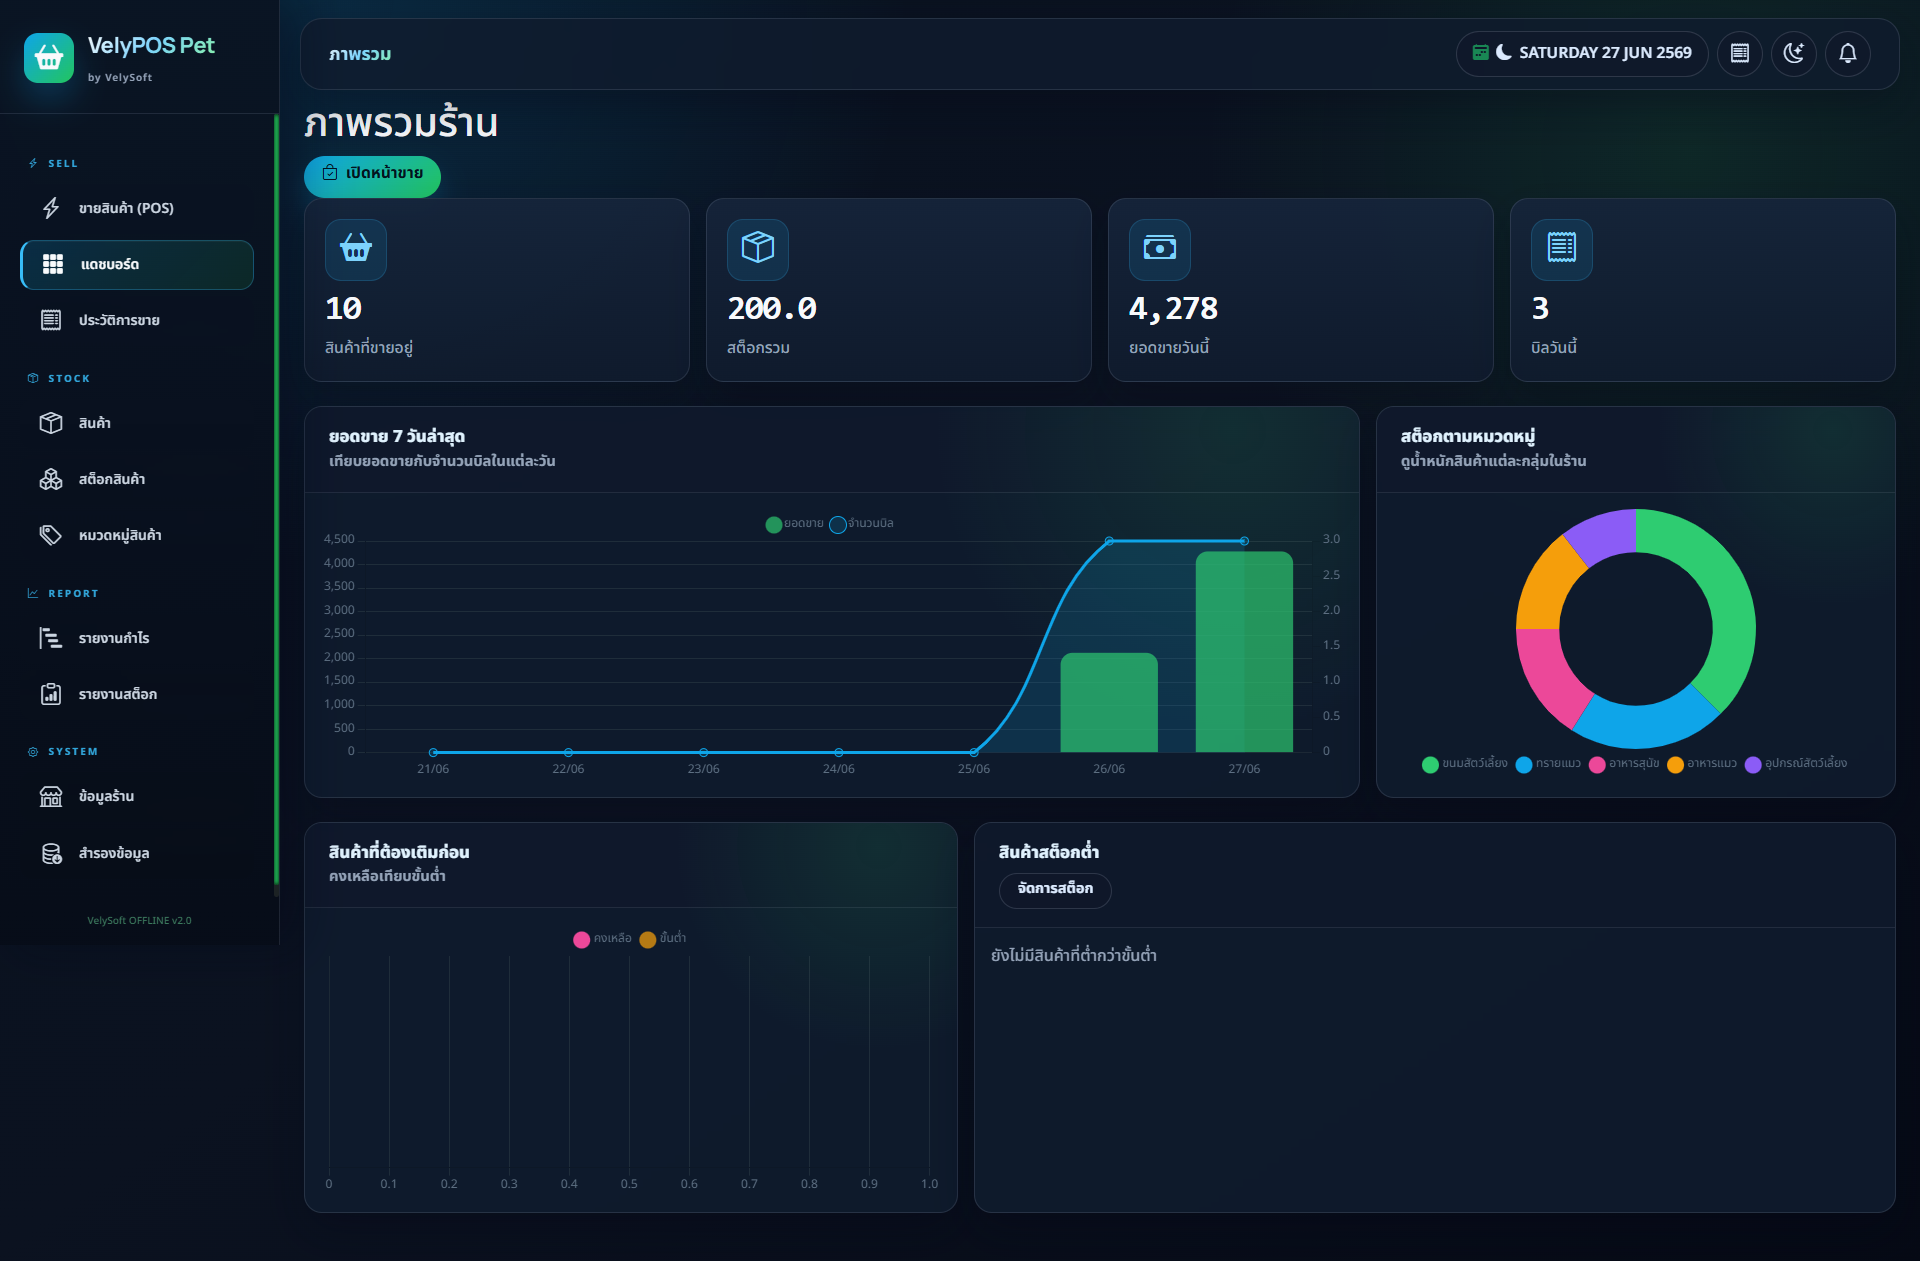The width and height of the screenshot is (1920, 1261).
Task: Click the 21/06 line point
Action: [x=433, y=752]
